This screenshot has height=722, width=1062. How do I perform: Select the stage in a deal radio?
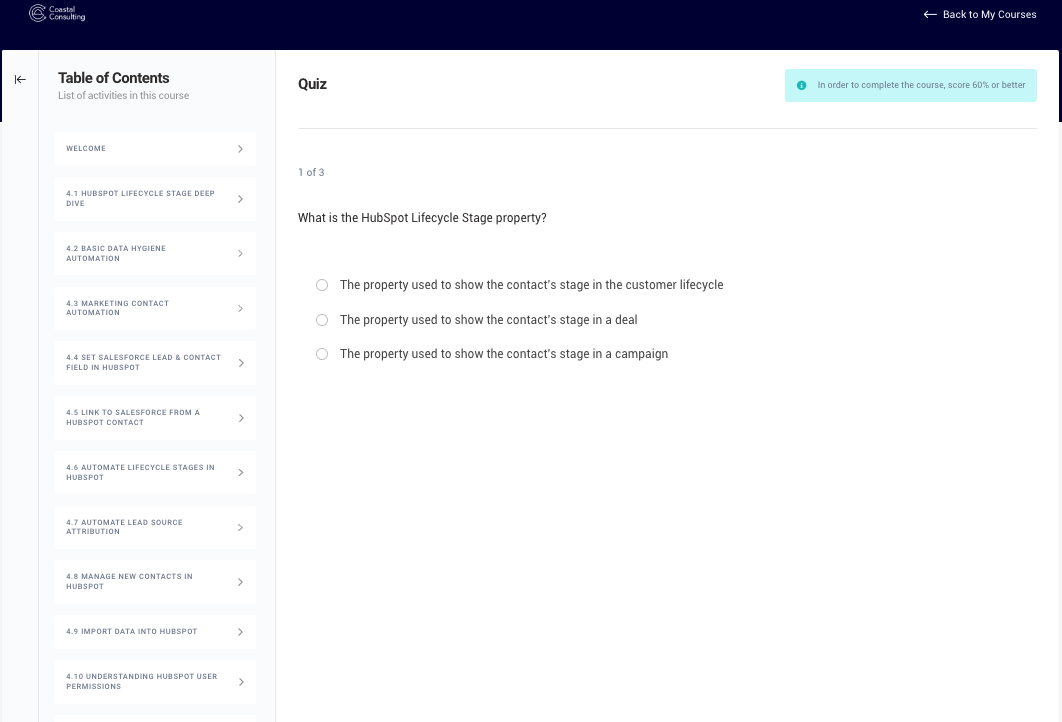[x=322, y=320]
